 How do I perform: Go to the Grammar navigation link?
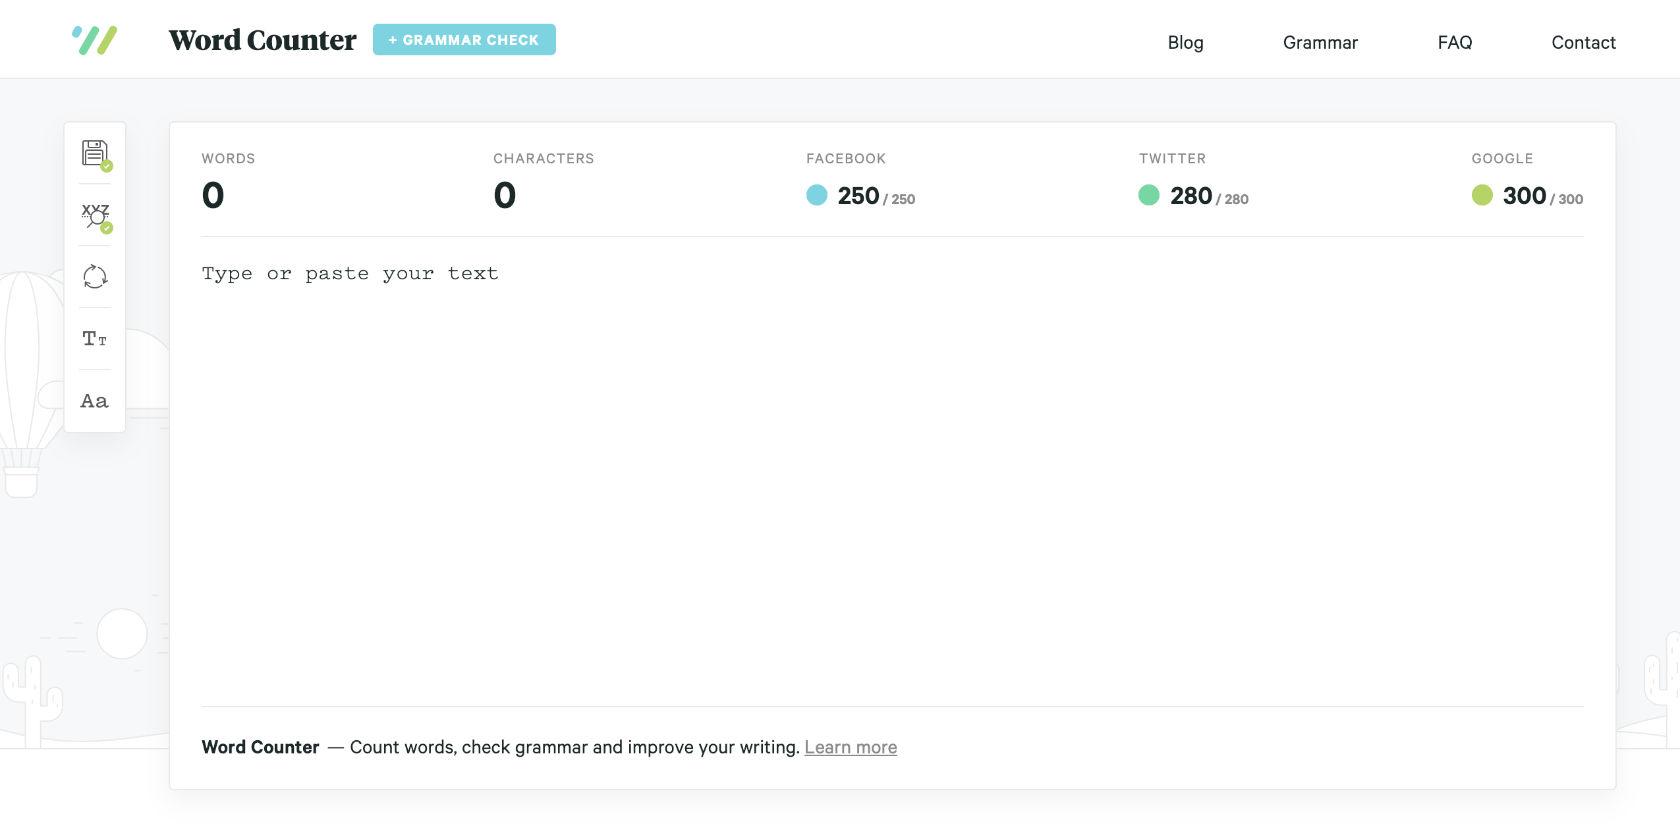click(x=1320, y=42)
